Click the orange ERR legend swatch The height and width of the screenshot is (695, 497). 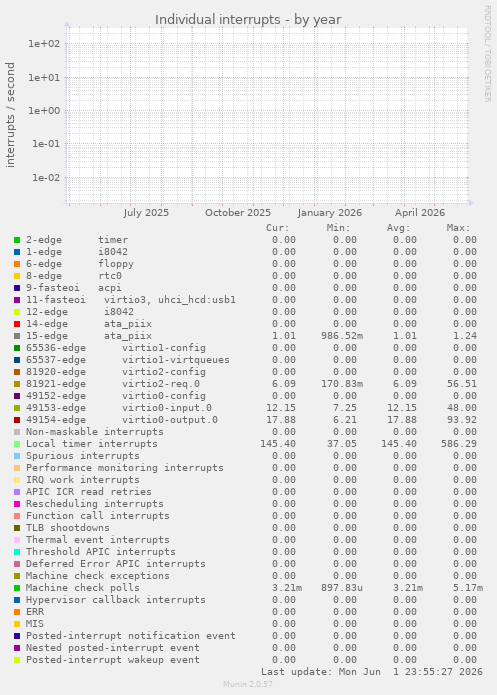17,612
